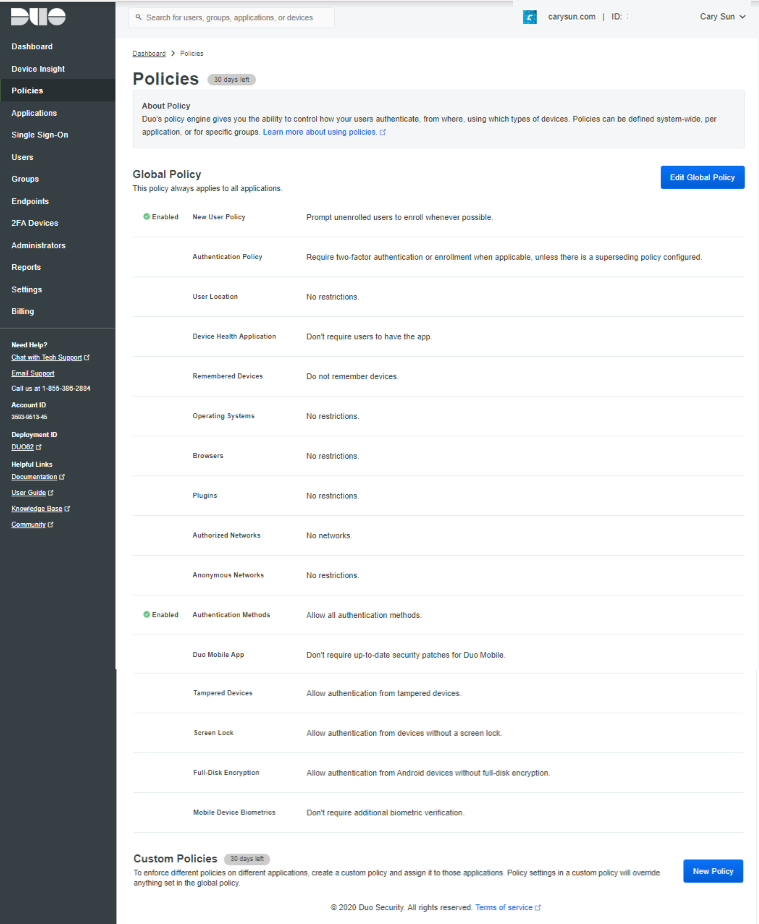This screenshot has width=759, height=924.
Task: Click the carysun.com account name
Action: (572, 16)
